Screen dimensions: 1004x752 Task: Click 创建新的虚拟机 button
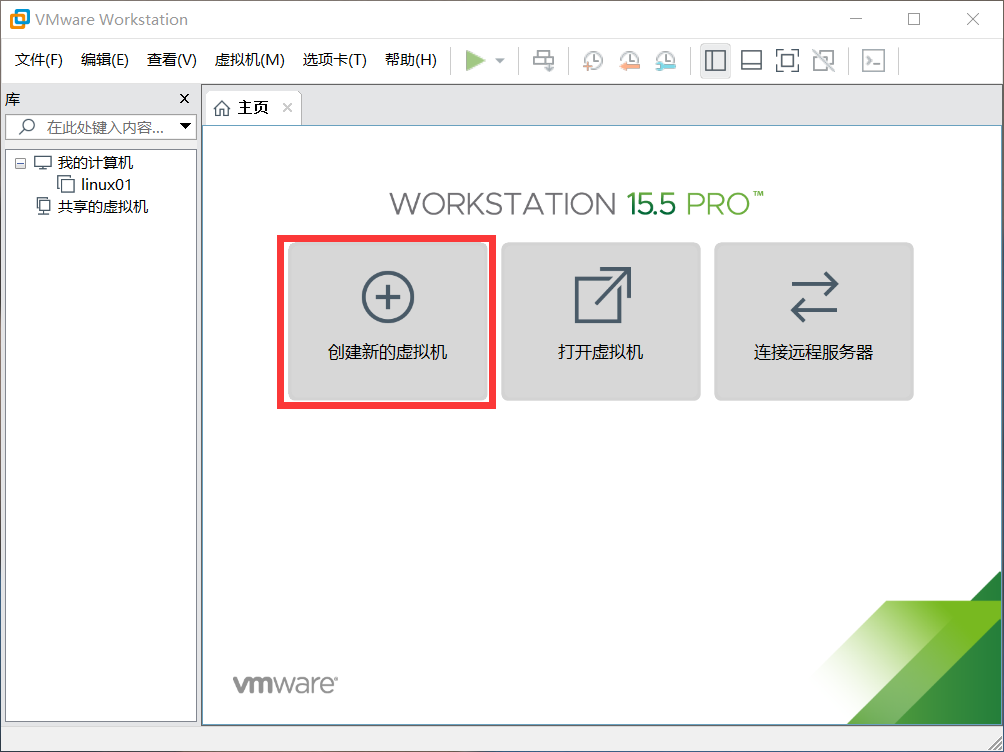coord(386,321)
